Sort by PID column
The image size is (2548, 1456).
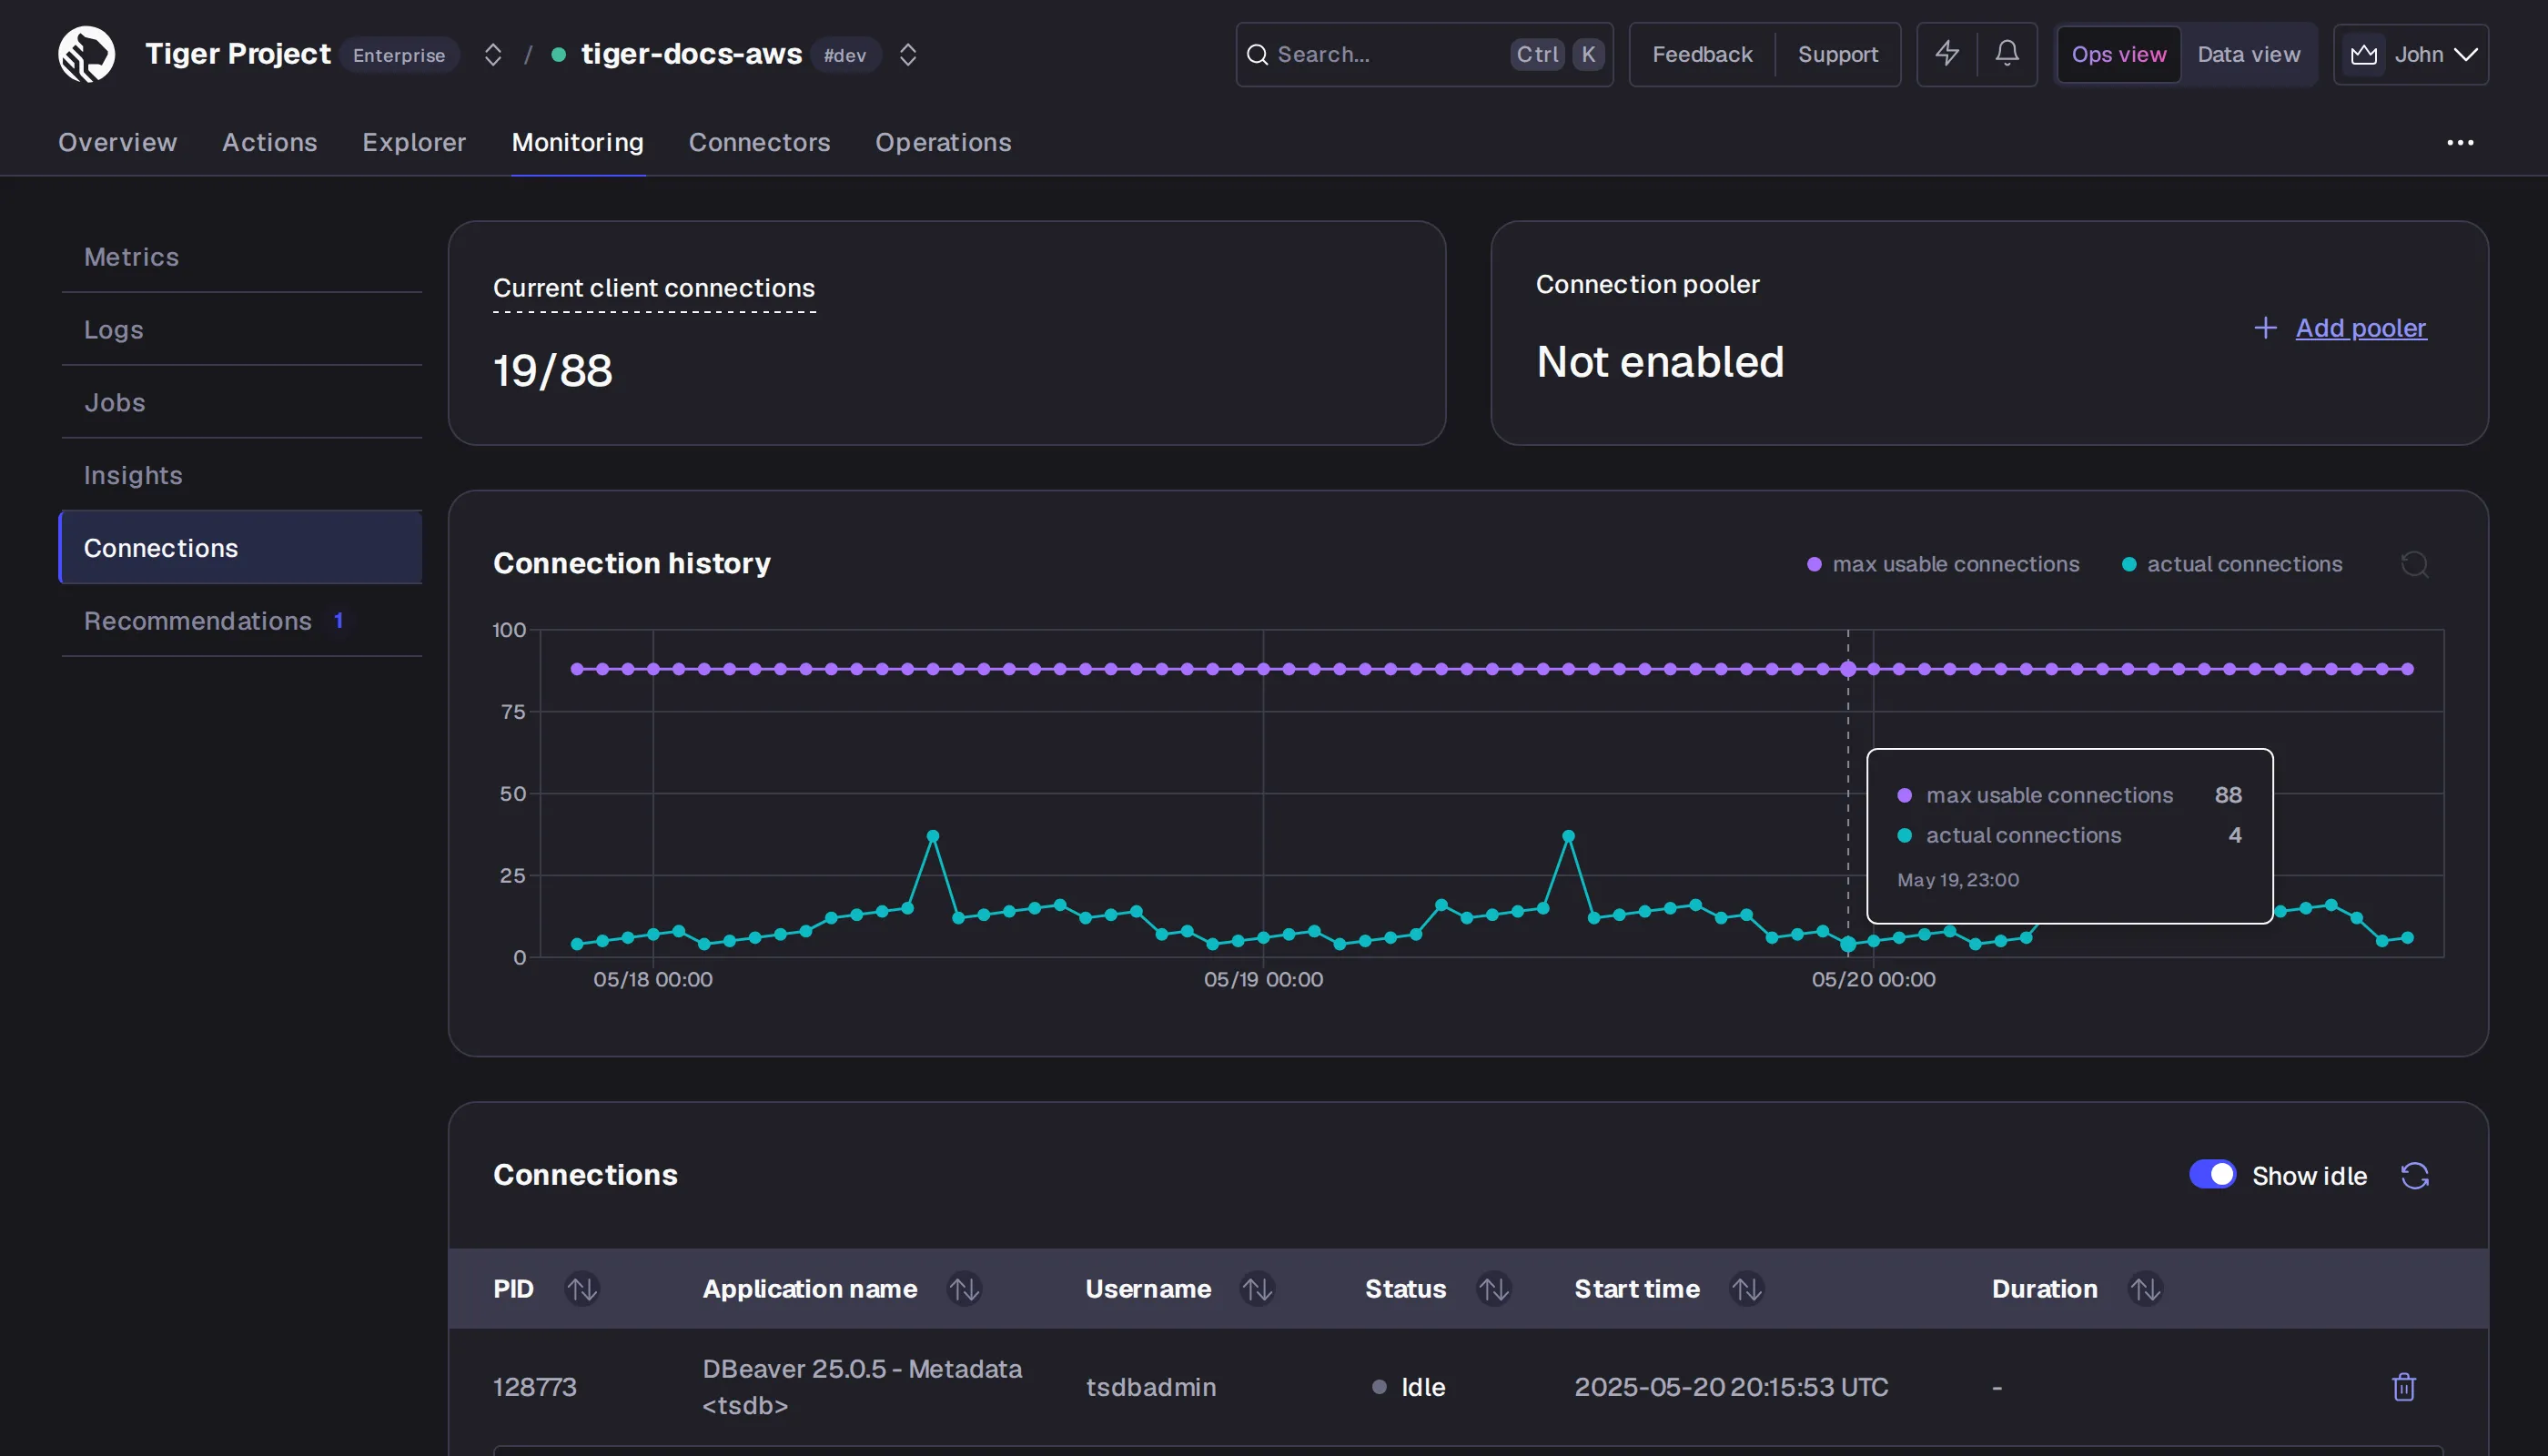581,1289
